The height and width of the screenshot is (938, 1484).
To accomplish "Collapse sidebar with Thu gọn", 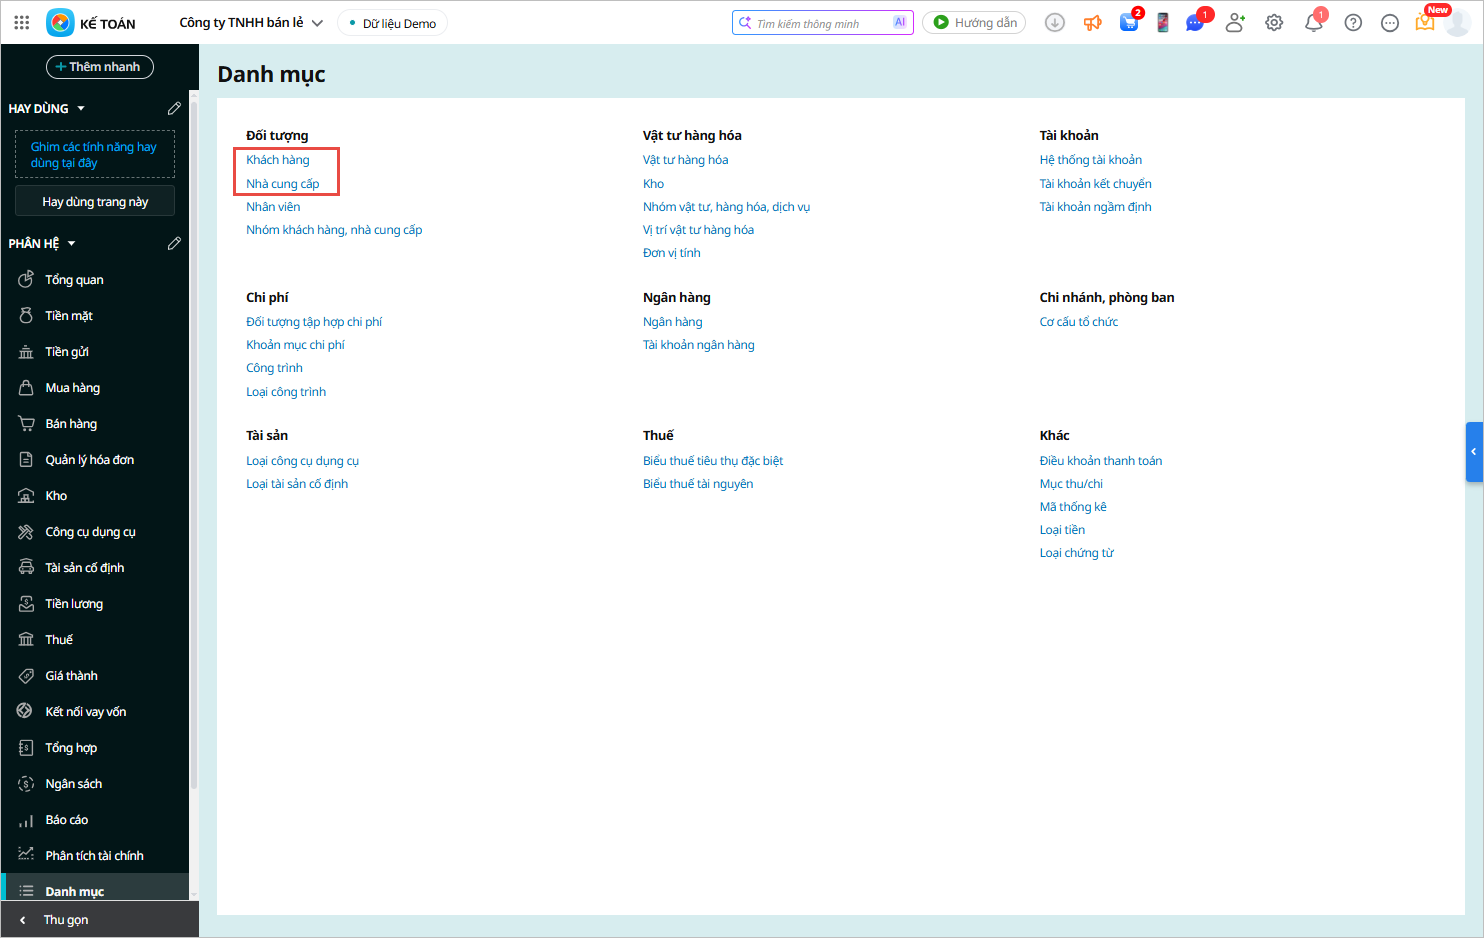I will point(65,919).
